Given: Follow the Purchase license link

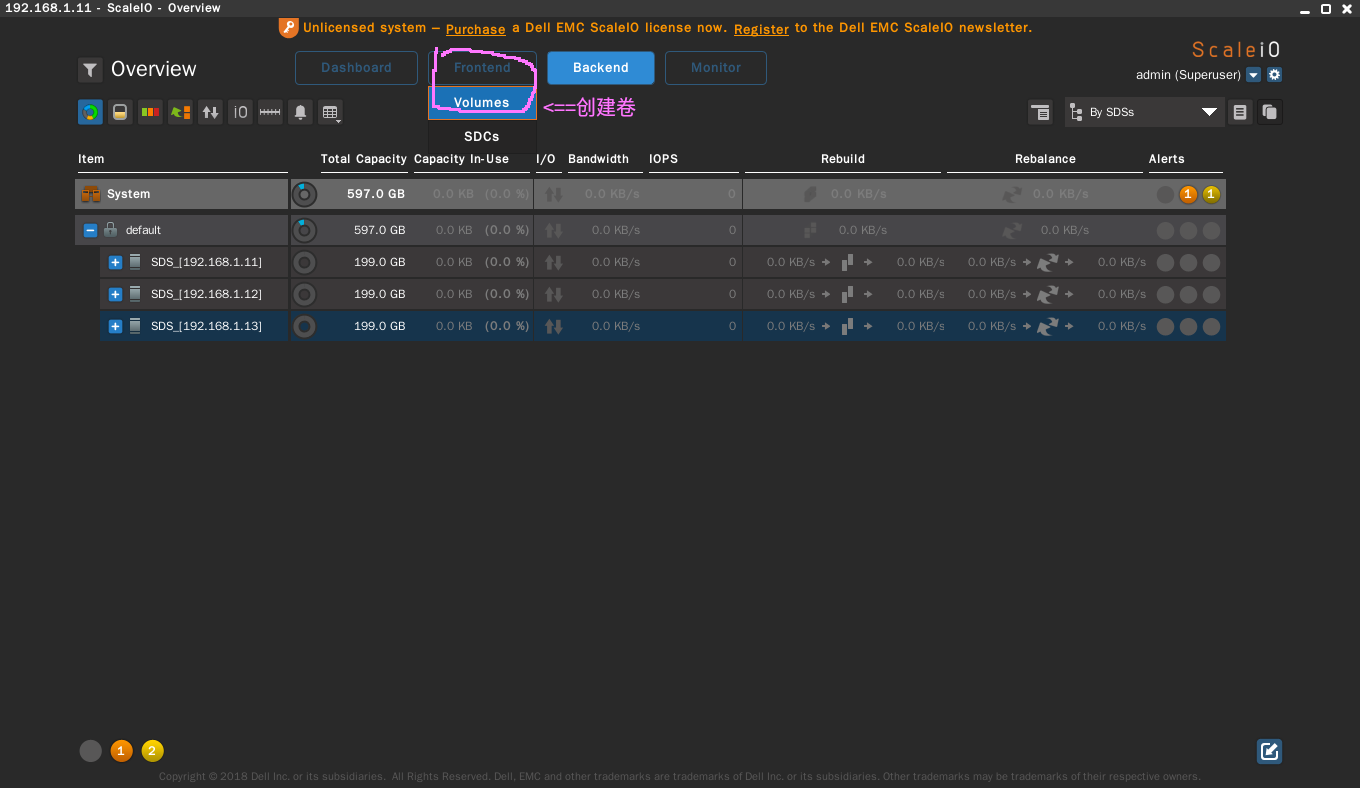Looking at the screenshot, I should click(x=475, y=29).
